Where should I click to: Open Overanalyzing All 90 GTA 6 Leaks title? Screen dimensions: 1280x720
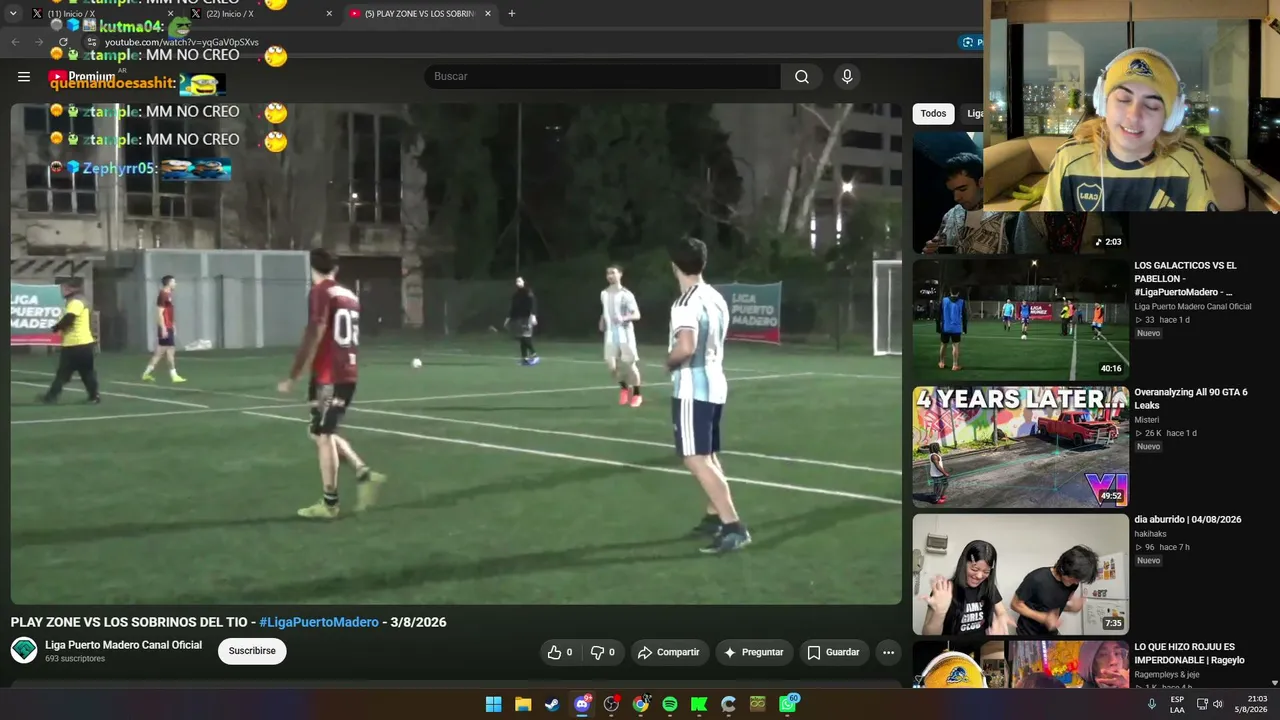(x=1191, y=398)
